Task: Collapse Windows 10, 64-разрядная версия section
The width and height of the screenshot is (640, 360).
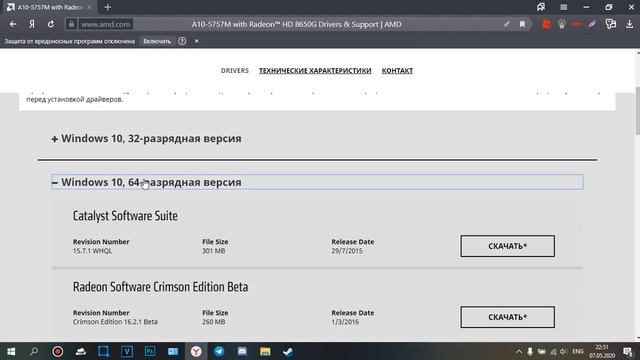Action: tap(317, 182)
